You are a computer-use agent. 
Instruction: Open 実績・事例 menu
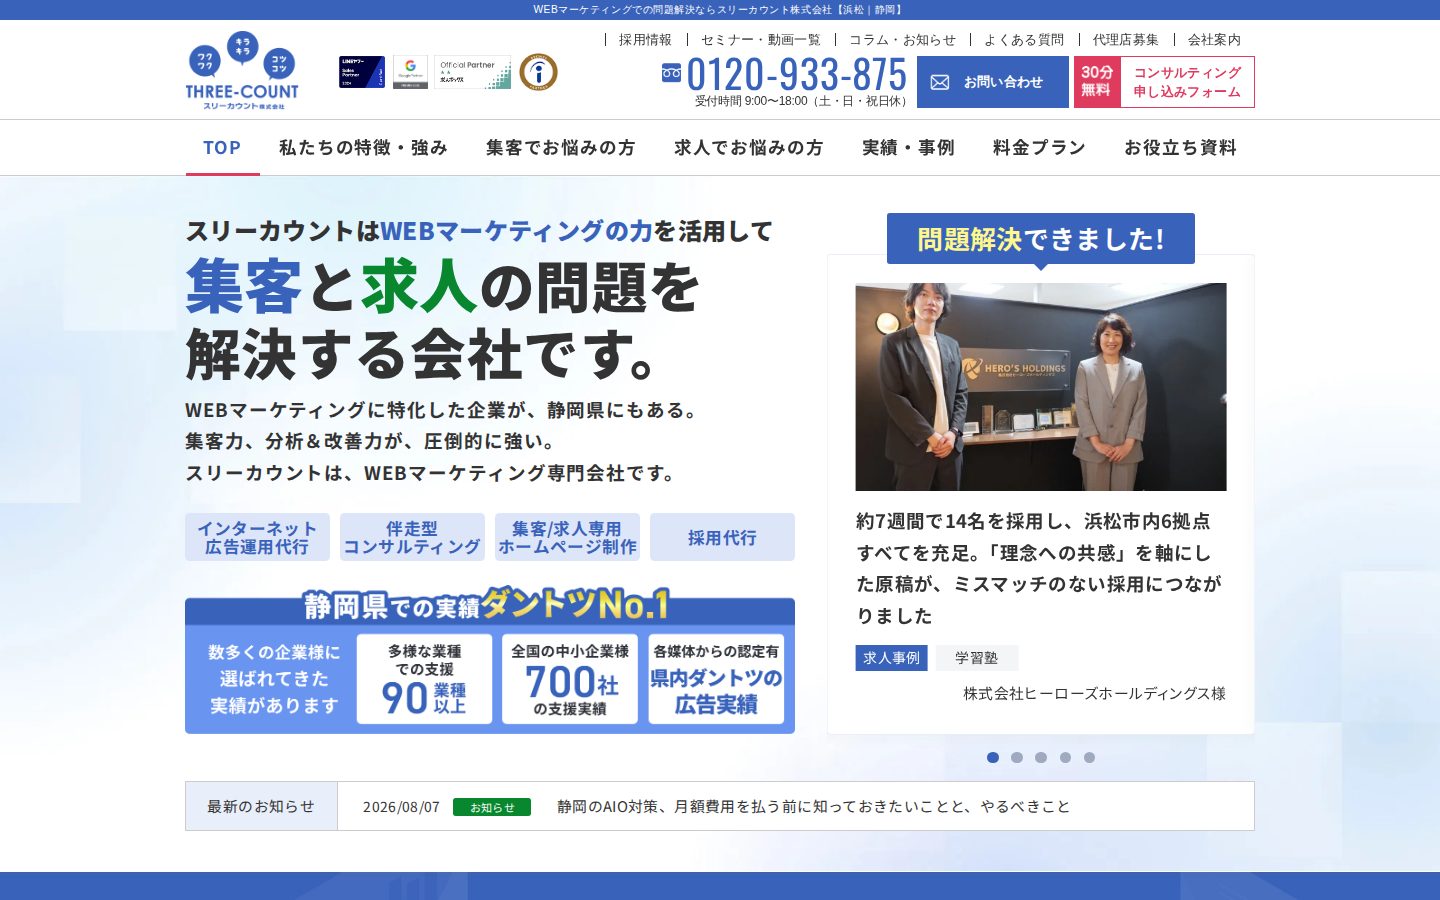click(908, 148)
